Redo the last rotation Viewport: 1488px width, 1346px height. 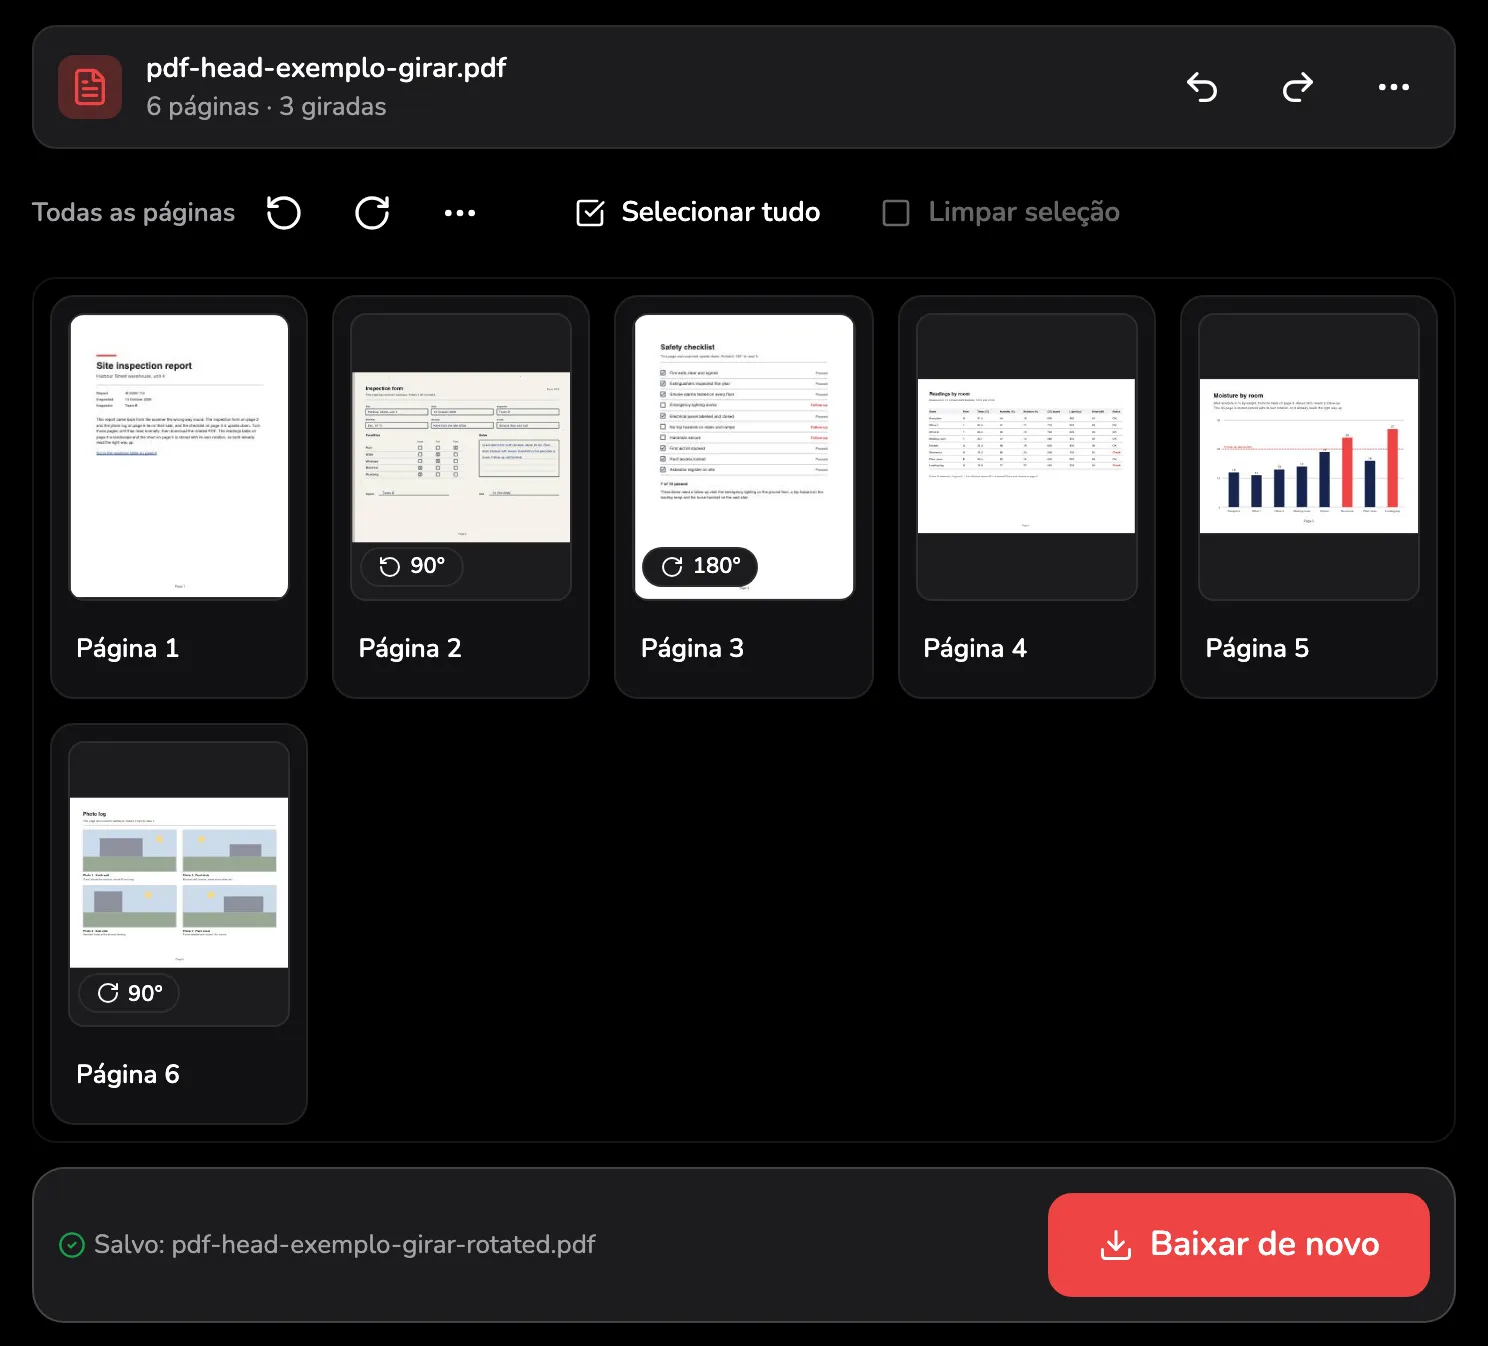(1298, 87)
